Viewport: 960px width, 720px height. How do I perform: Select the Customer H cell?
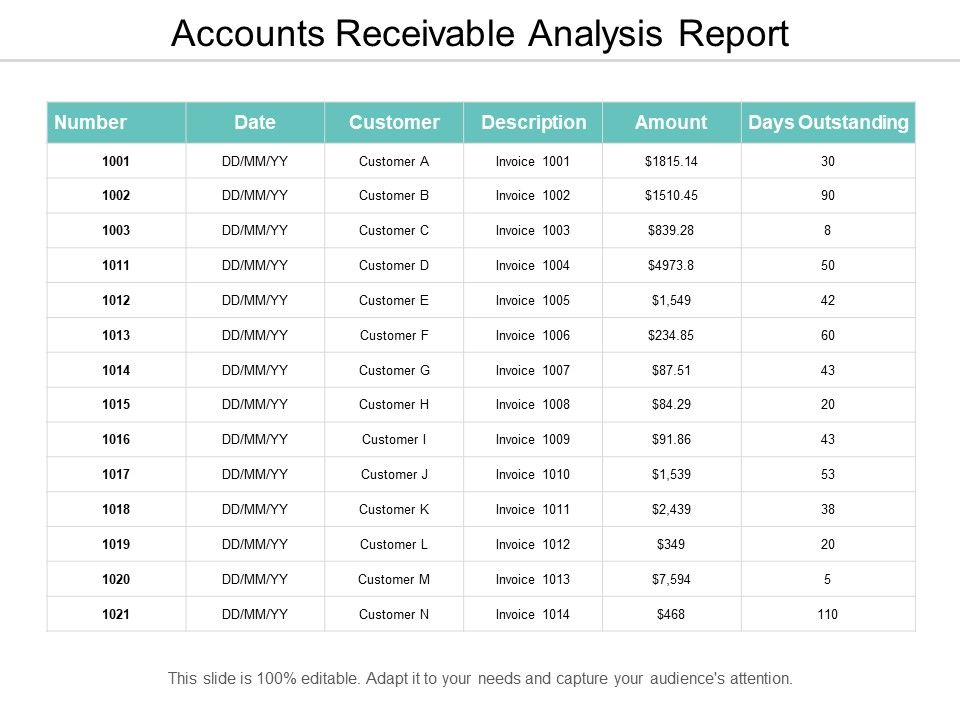[x=394, y=404]
